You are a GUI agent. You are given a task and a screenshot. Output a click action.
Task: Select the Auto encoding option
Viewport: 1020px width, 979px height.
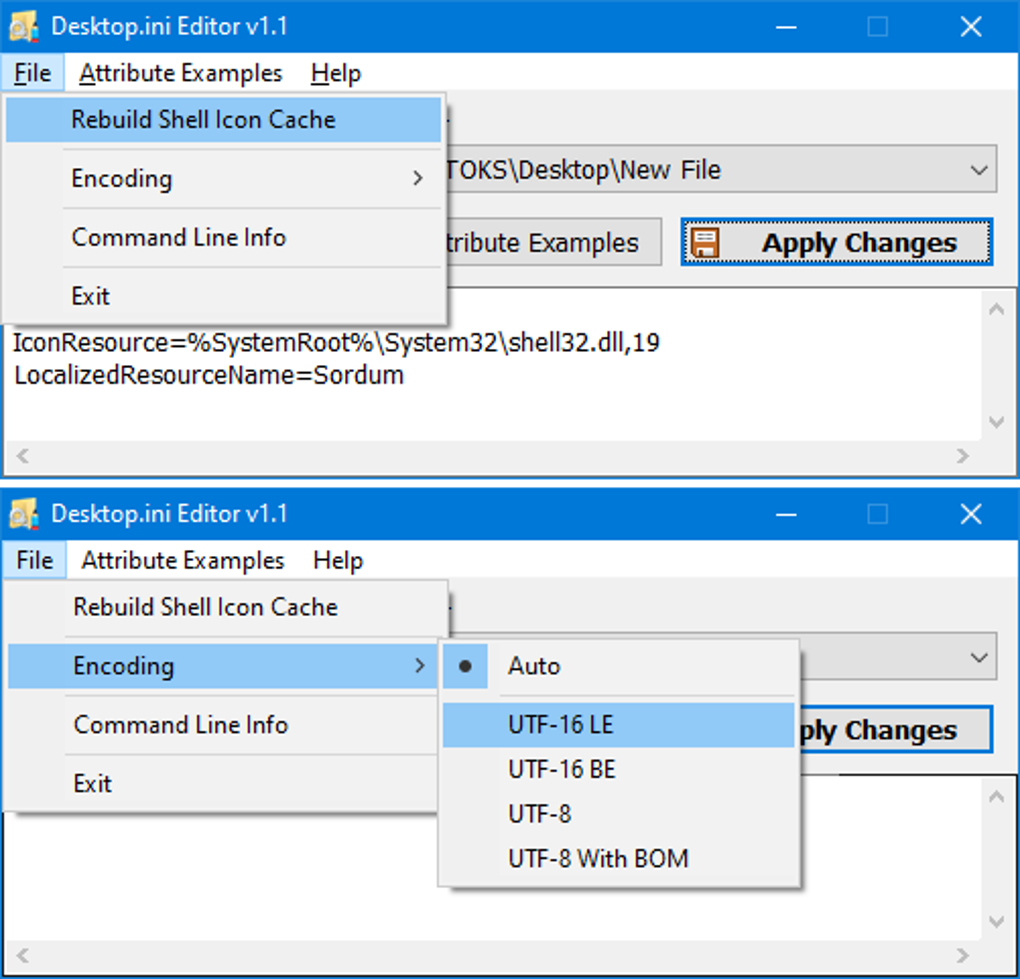pos(534,666)
